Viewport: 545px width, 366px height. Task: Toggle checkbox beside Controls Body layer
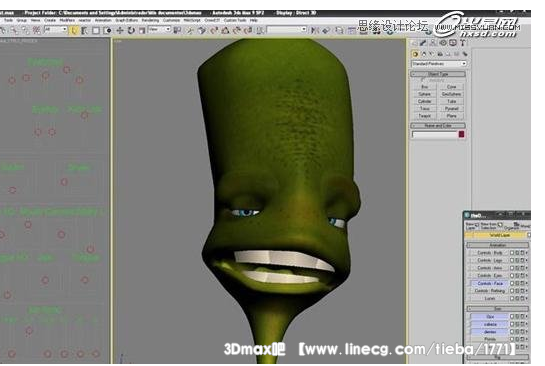coord(512,253)
